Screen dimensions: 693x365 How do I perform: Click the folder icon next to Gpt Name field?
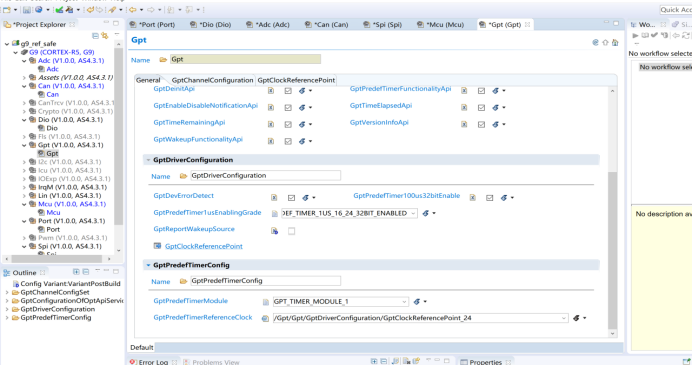(163, 60)
